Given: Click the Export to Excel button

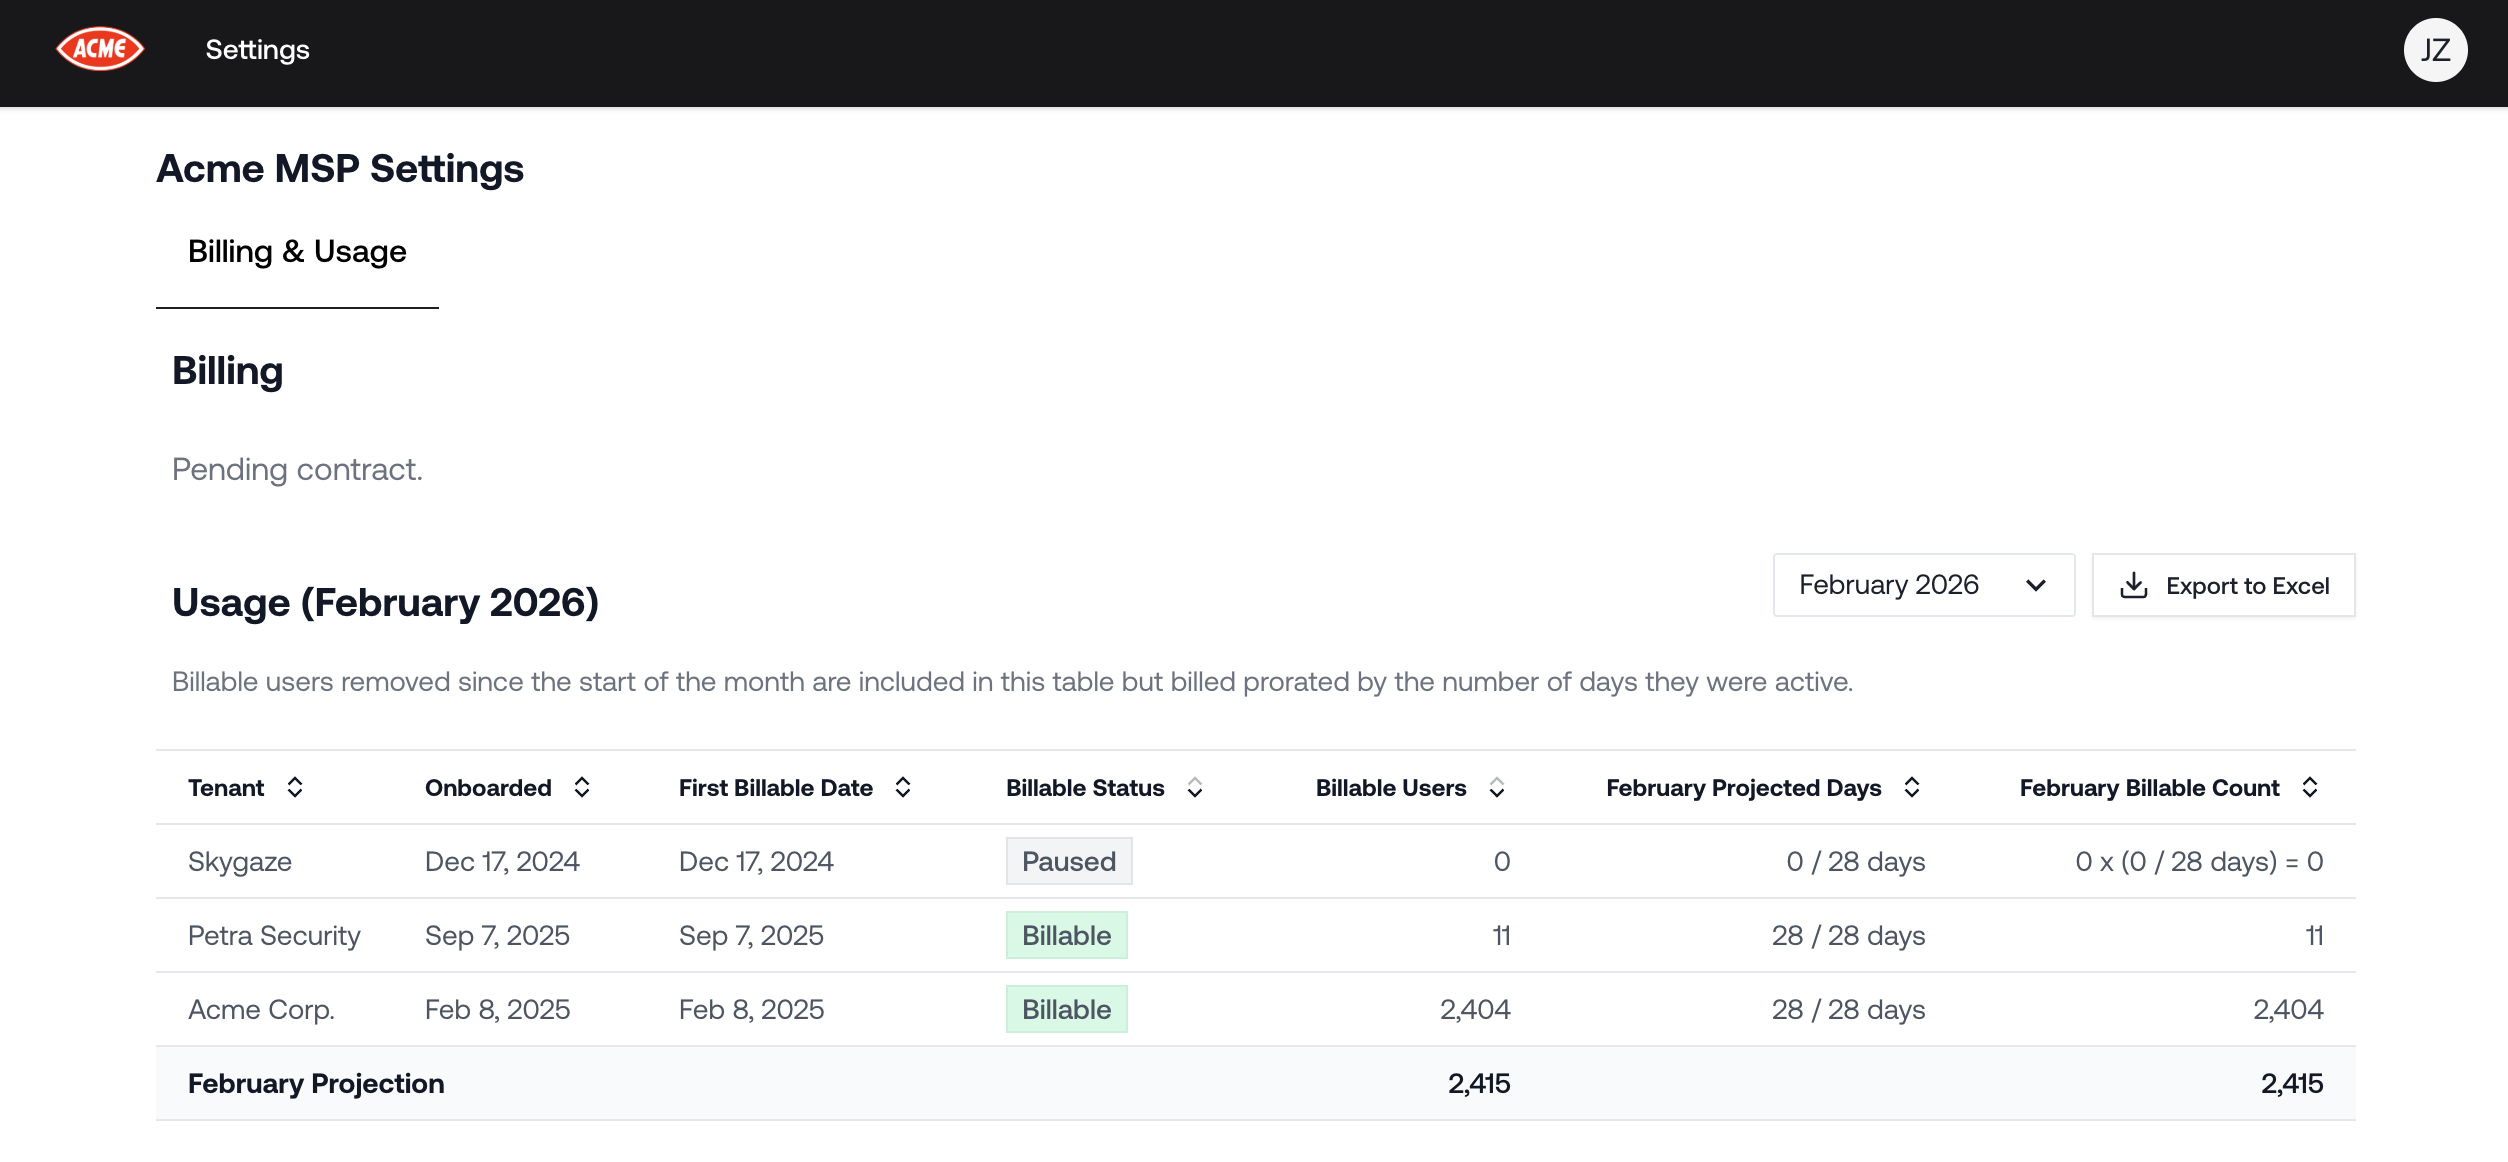Looking at the screenshot, I should [x=2223, y=585].
